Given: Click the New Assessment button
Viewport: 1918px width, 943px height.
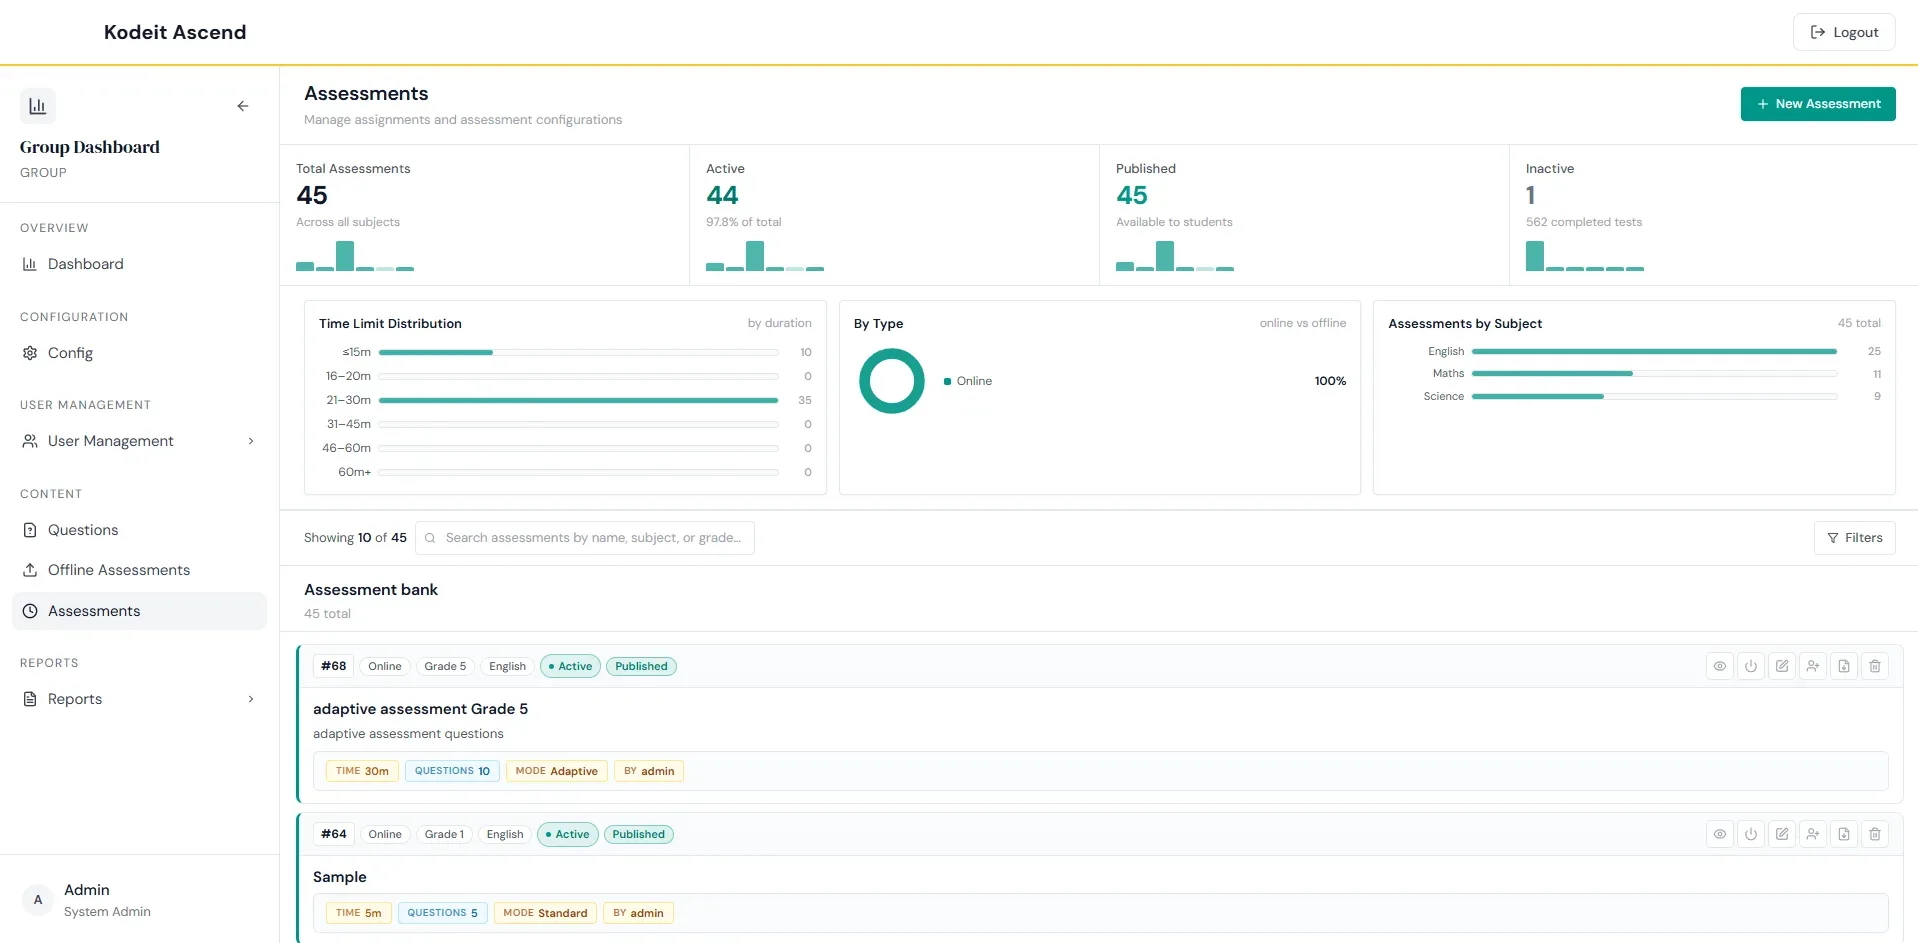Looking at the screenshot, I should pyautogui.click(x=1818, y=104).
